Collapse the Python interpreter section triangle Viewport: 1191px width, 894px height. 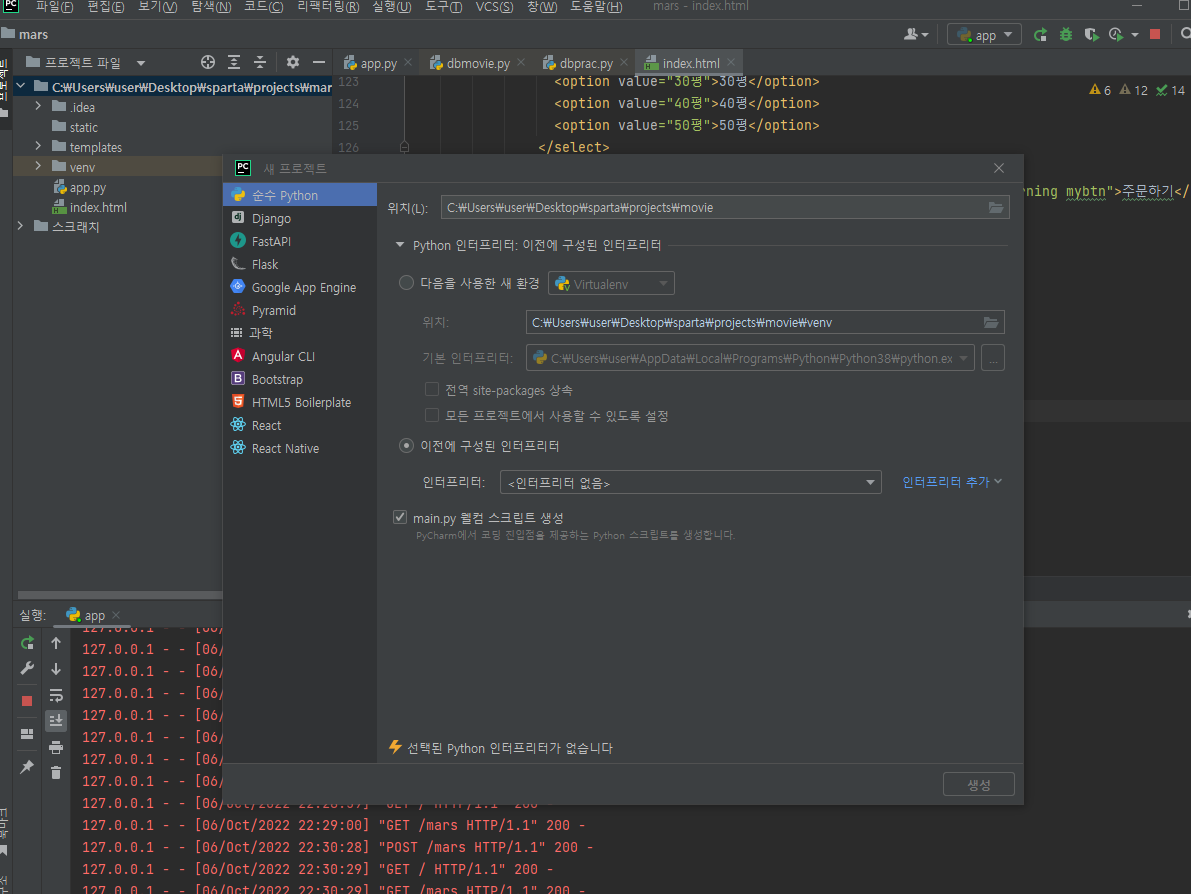pos(400,245)
